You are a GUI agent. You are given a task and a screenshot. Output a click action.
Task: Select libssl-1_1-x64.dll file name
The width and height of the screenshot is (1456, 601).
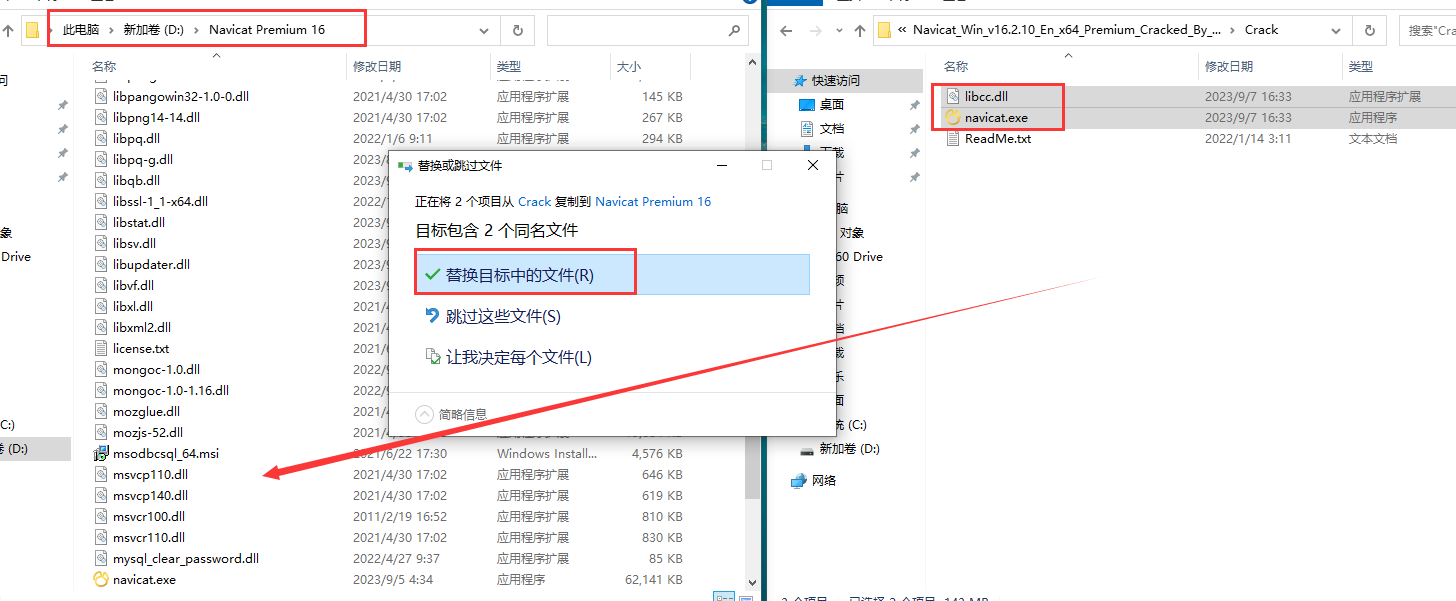click(x=160, y=201)
